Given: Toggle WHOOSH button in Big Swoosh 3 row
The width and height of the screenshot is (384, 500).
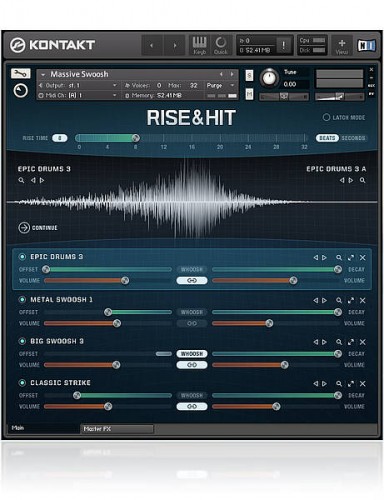Looking at the screenshot, I should pyautogui.click(x=192, y=354).
